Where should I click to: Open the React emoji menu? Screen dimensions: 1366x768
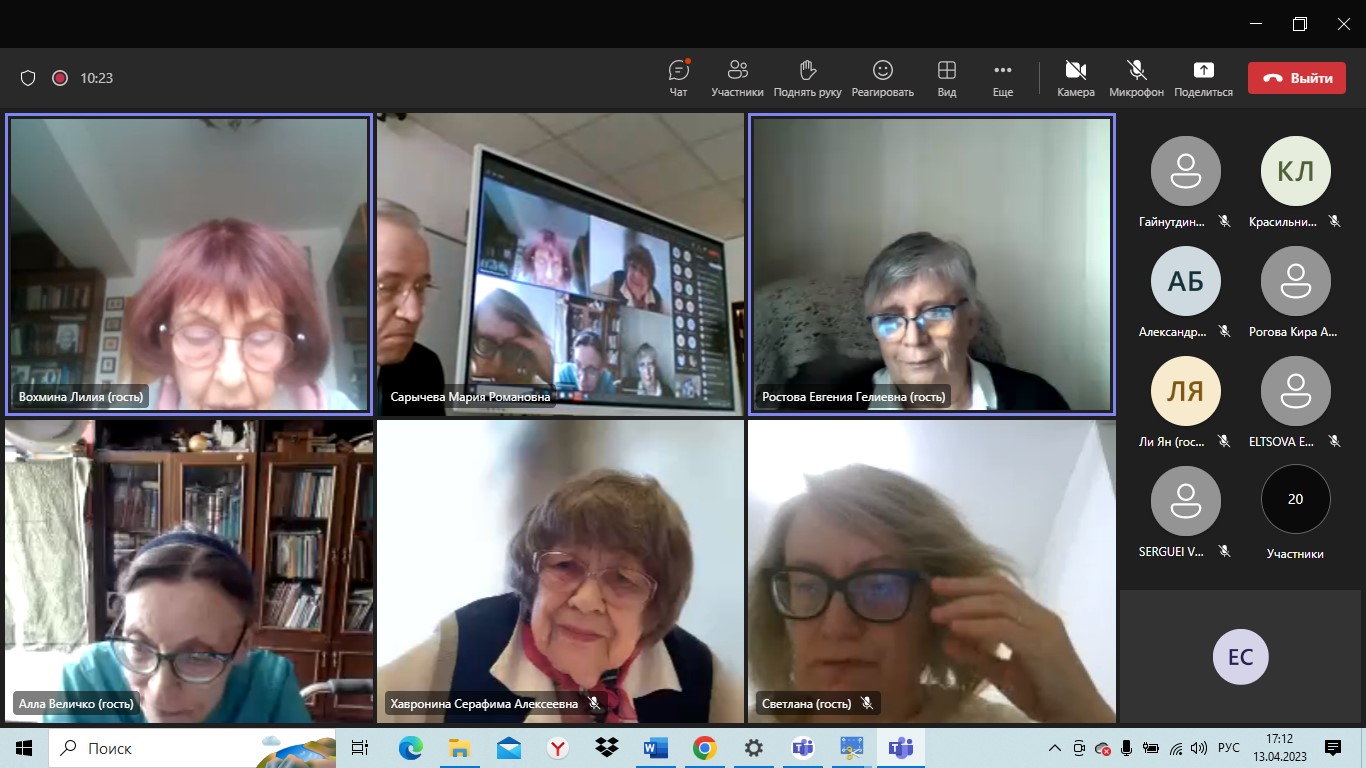click(882, 78)
